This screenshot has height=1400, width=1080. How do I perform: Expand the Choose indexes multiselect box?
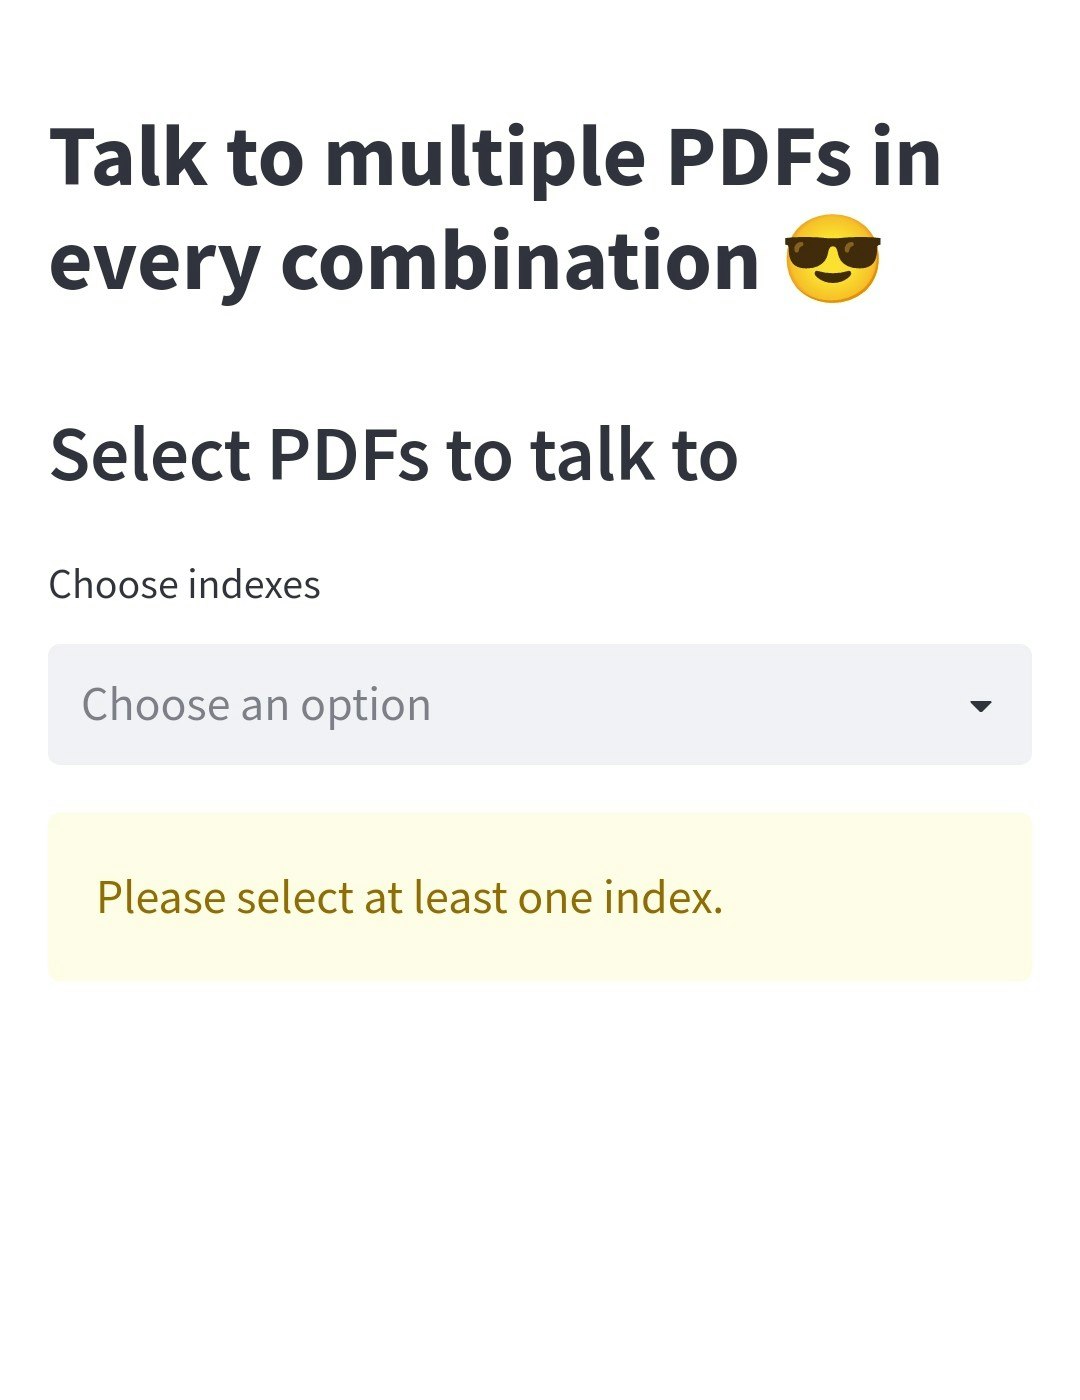pyautogui.click(x=540, y=705)
